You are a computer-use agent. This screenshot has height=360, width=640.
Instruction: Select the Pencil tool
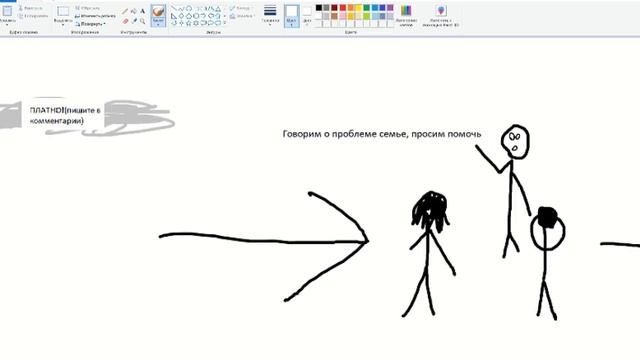pos(125,11)
